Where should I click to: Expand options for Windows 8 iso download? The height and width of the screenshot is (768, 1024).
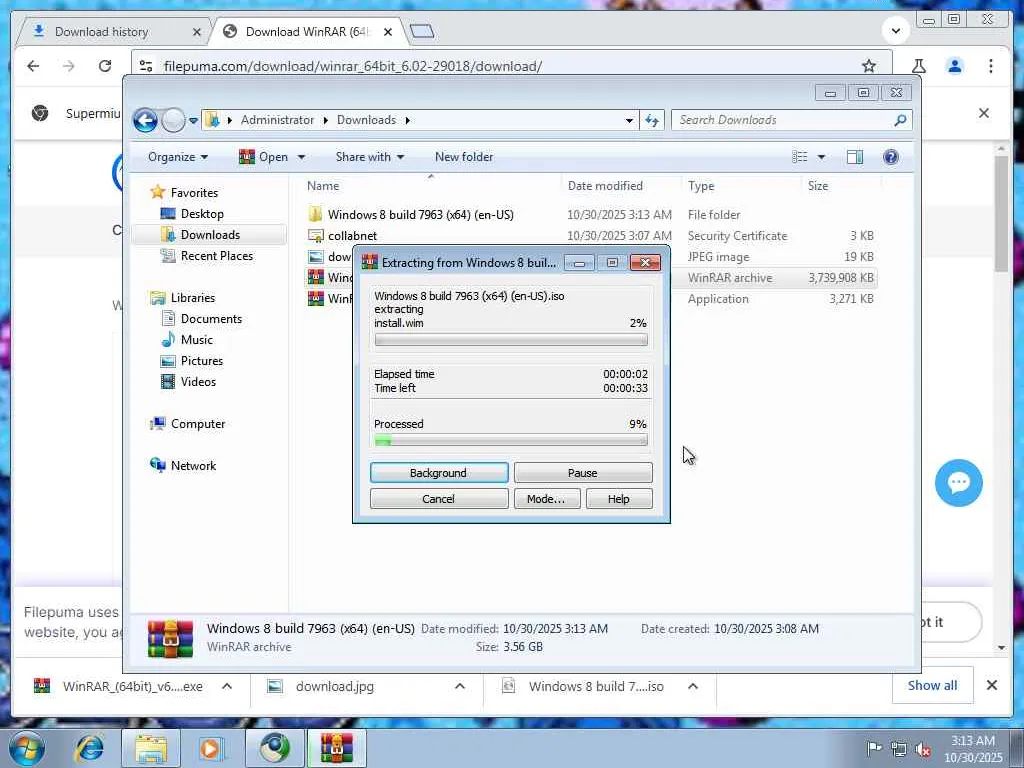pyautogui.click(x=693, y=686)
